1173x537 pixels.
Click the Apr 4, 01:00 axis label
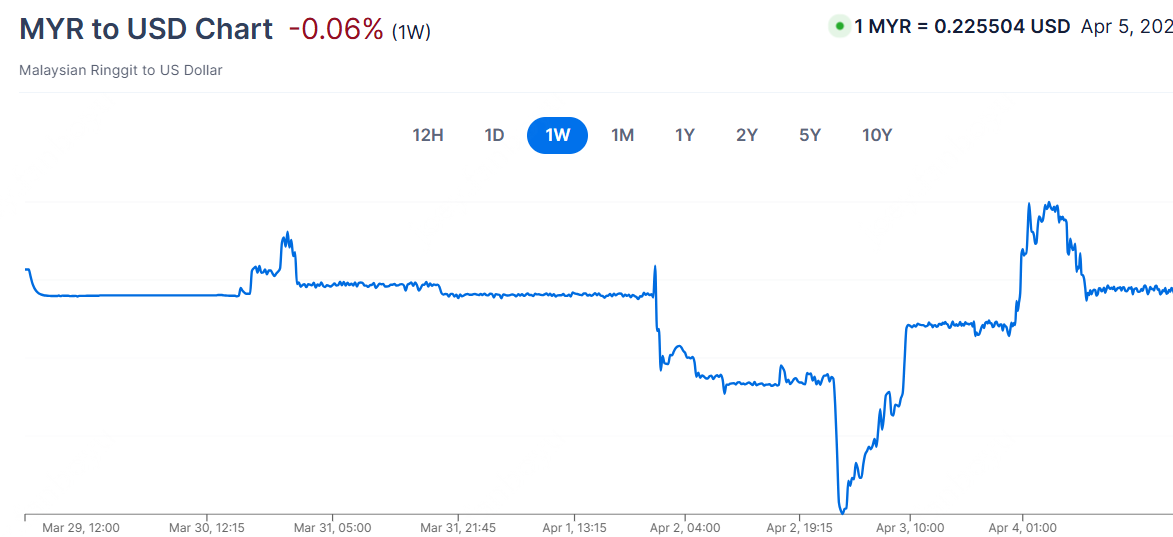1022,527
